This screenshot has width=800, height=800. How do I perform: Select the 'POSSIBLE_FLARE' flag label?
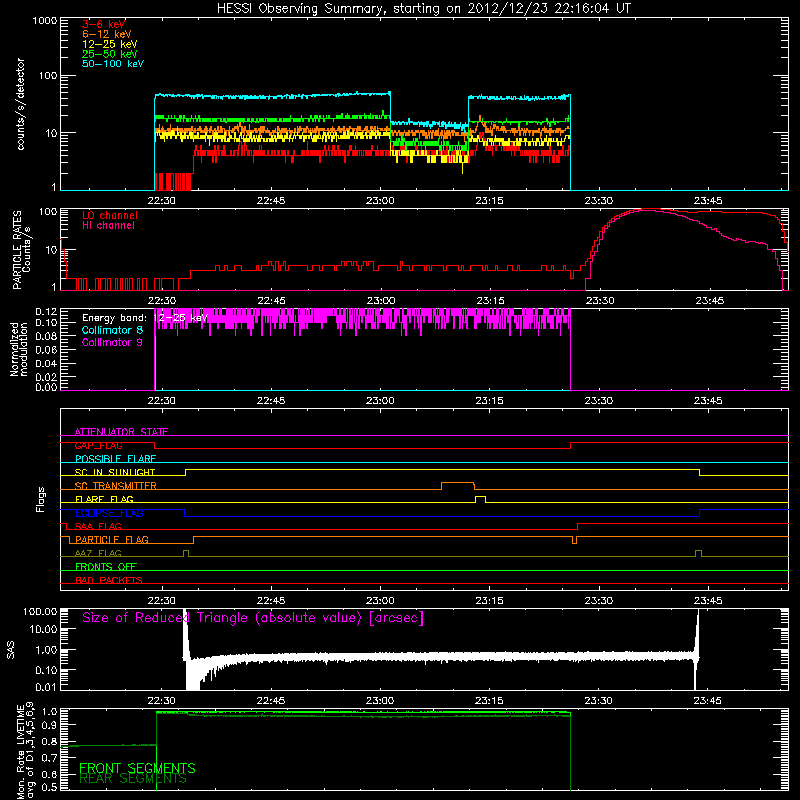point(115,459)
